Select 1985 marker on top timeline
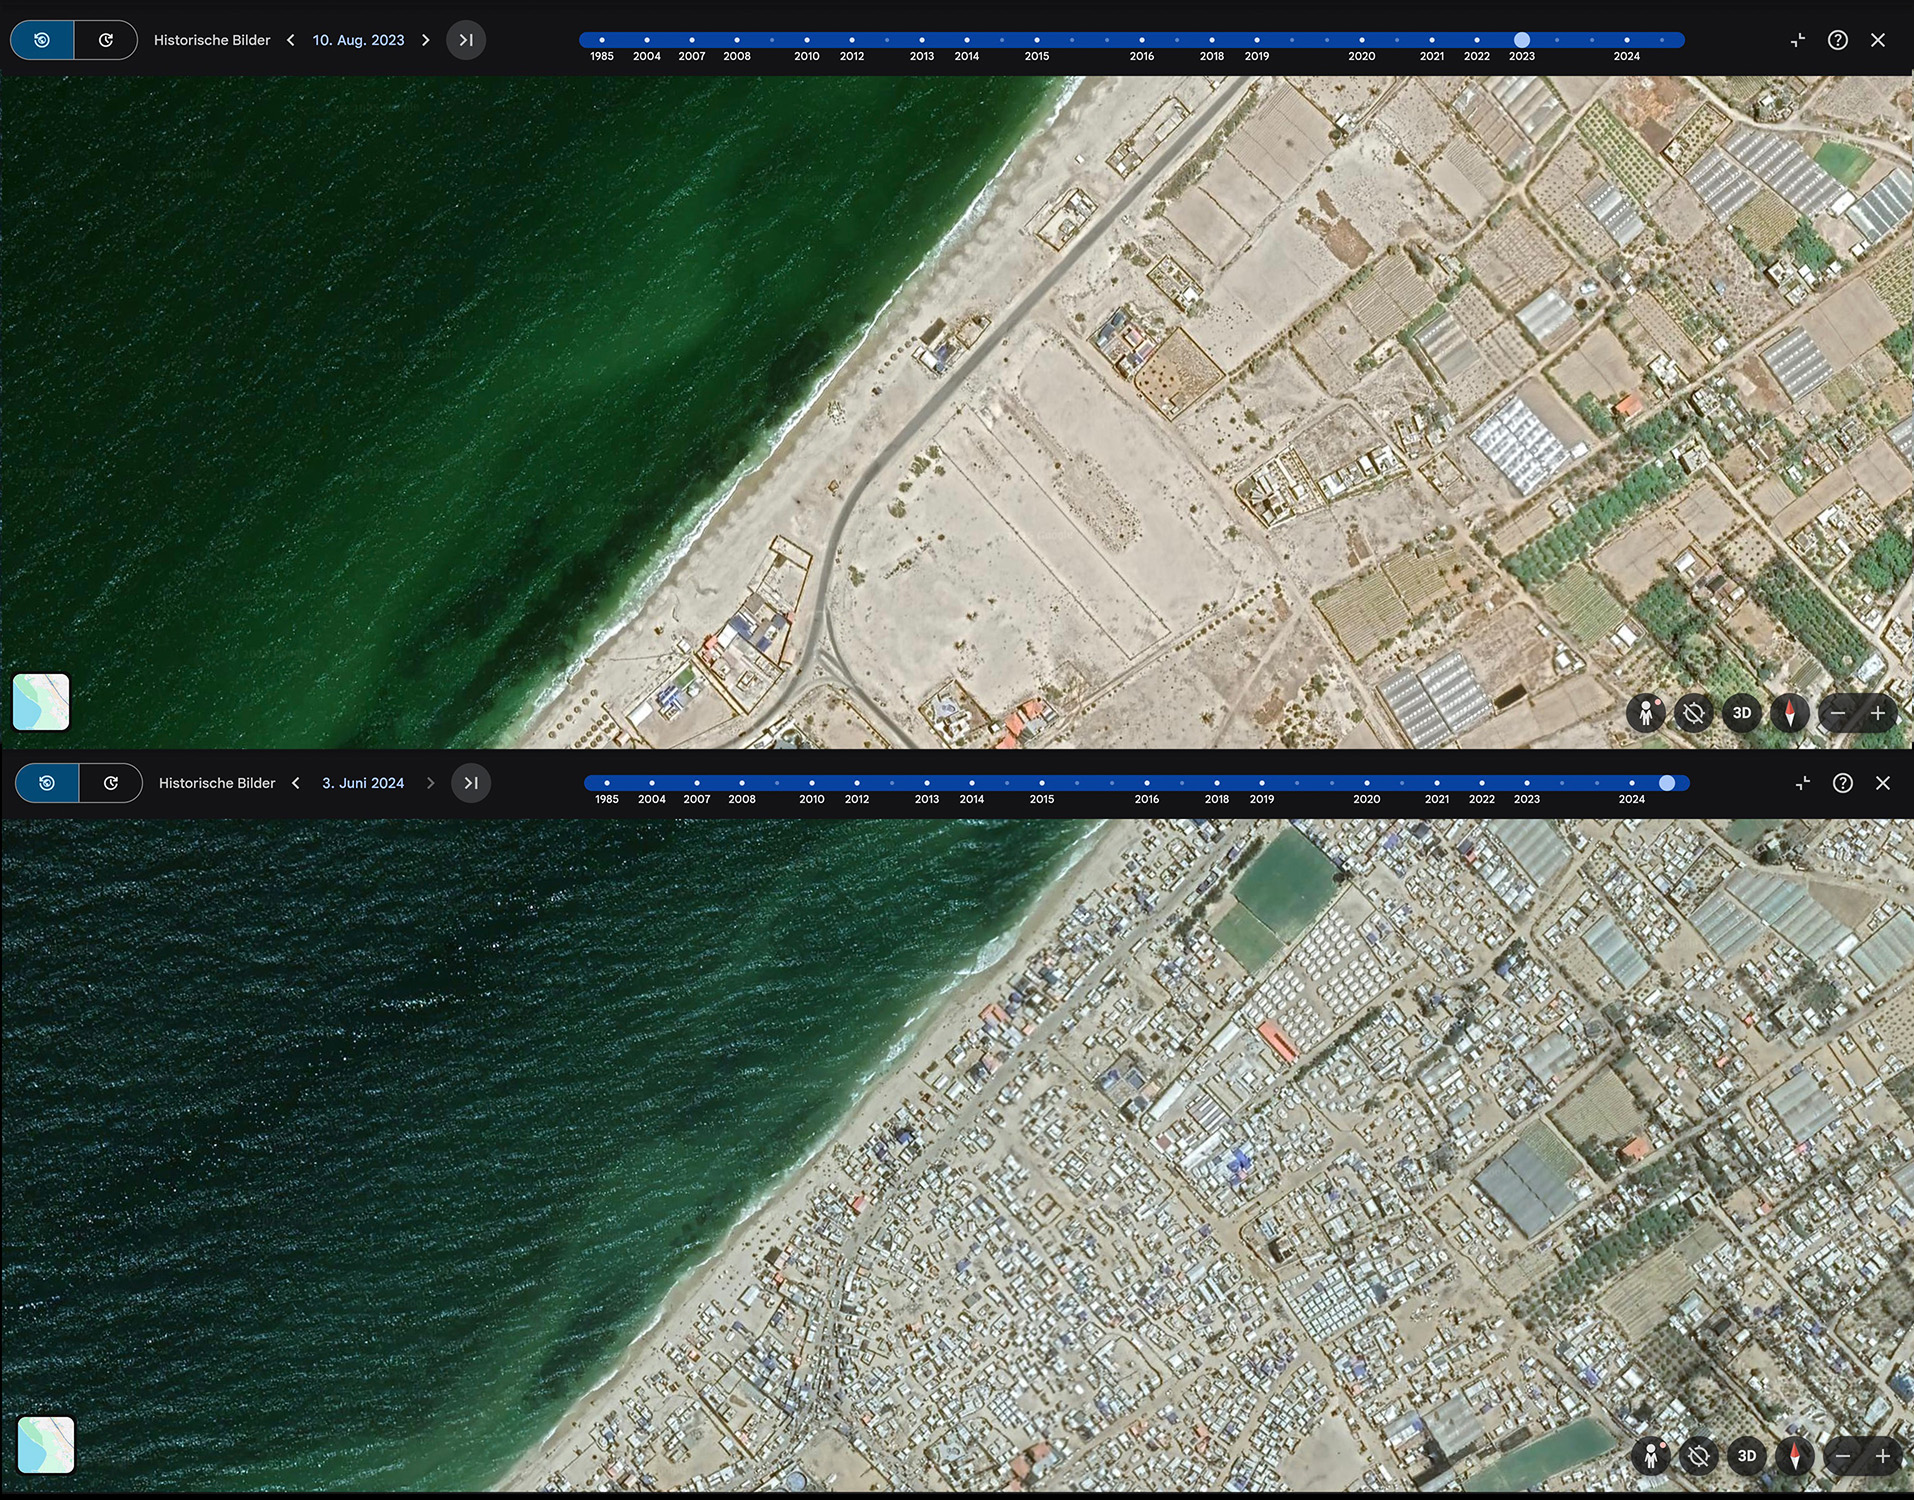The height and width of the screenshot is (1500, 1914). (602, 40)
